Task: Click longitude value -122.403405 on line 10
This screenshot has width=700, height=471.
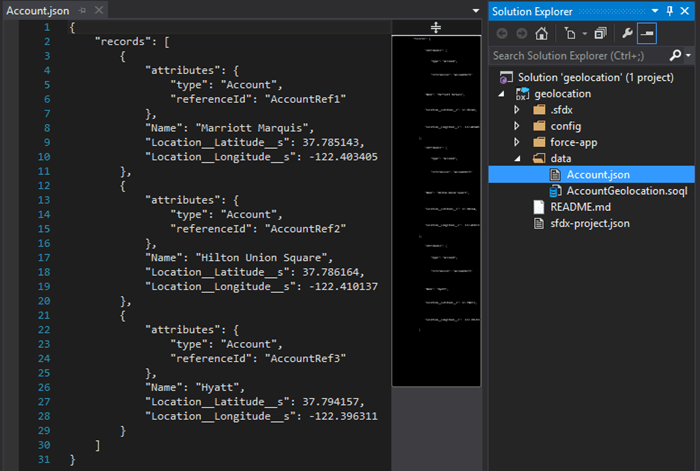Action: tap(343, 157)
